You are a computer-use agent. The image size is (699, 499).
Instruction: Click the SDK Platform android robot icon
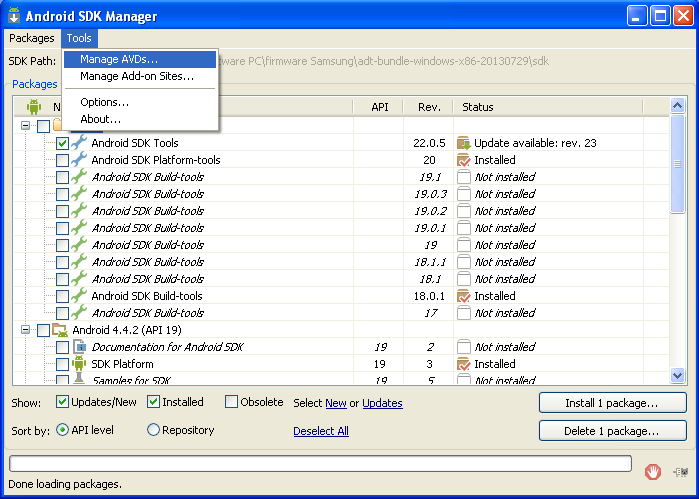pos(79,364)
